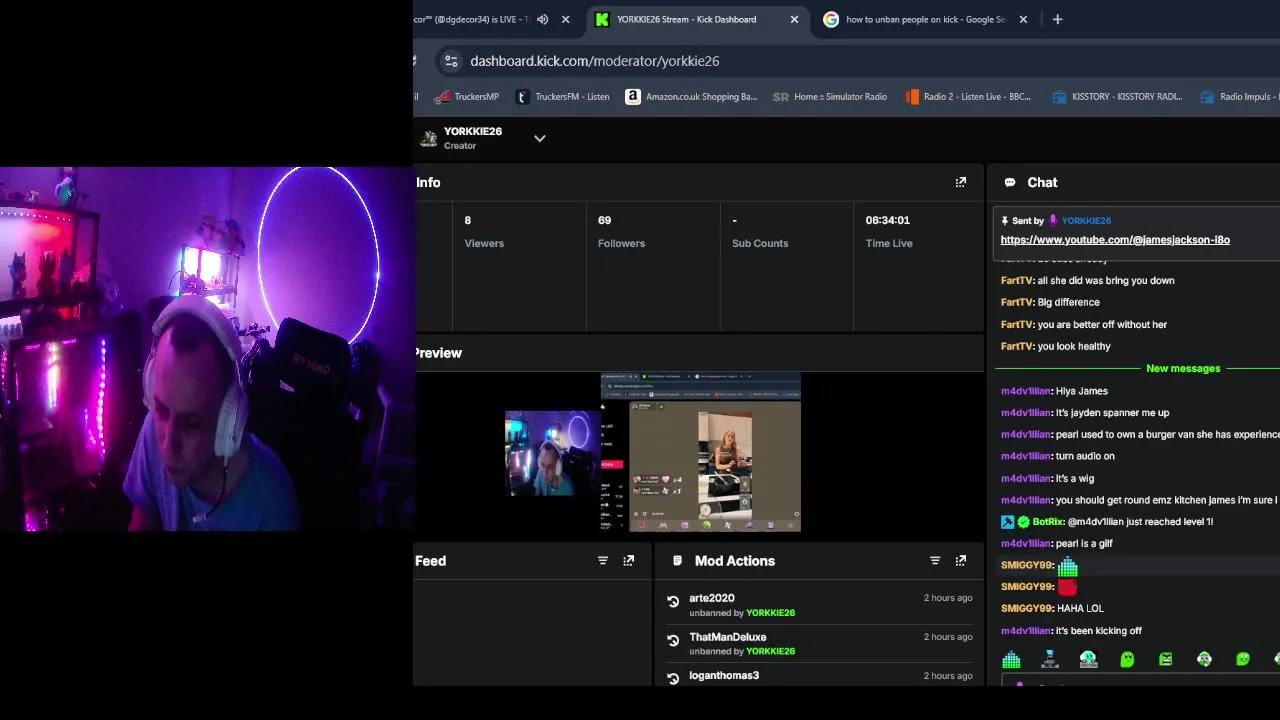Open a new browser tab
This screenshot has width=1280, height=720.
(x=1057, y=19)
